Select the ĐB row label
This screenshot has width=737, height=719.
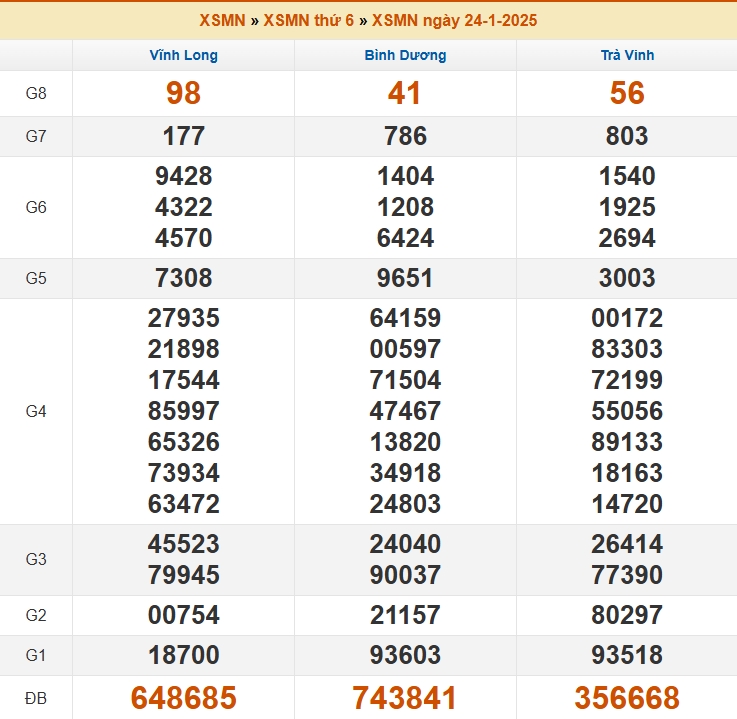coord(36,698)
